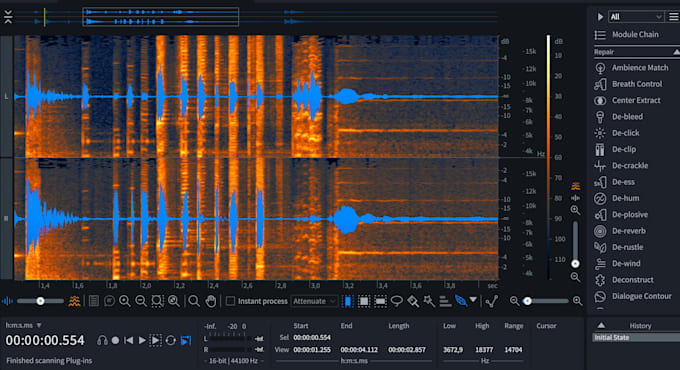This screenshot has width=680, height=370.
Task: Toggle headphone input monitoring
Action: click(102, 341)
